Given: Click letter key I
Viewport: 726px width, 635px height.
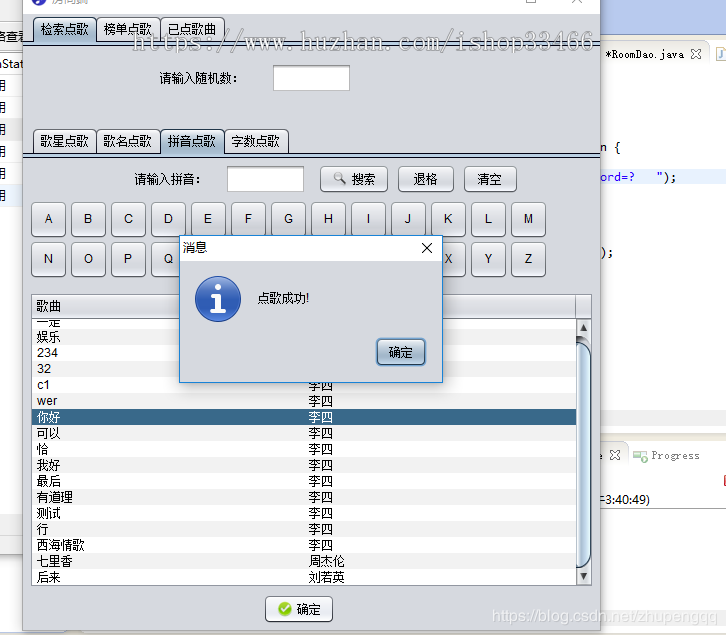Looking at the screenshot, I should tap(368, 219).
